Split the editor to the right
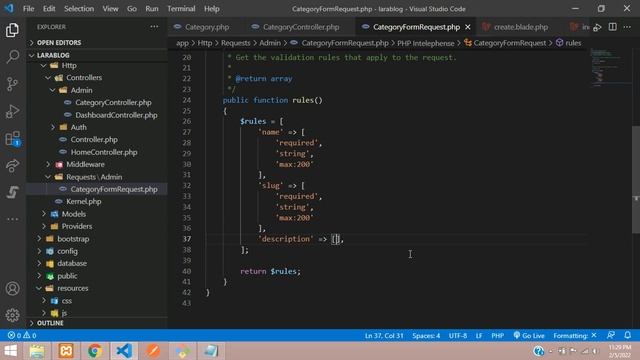Screen dimensions: 640x360 613,27
